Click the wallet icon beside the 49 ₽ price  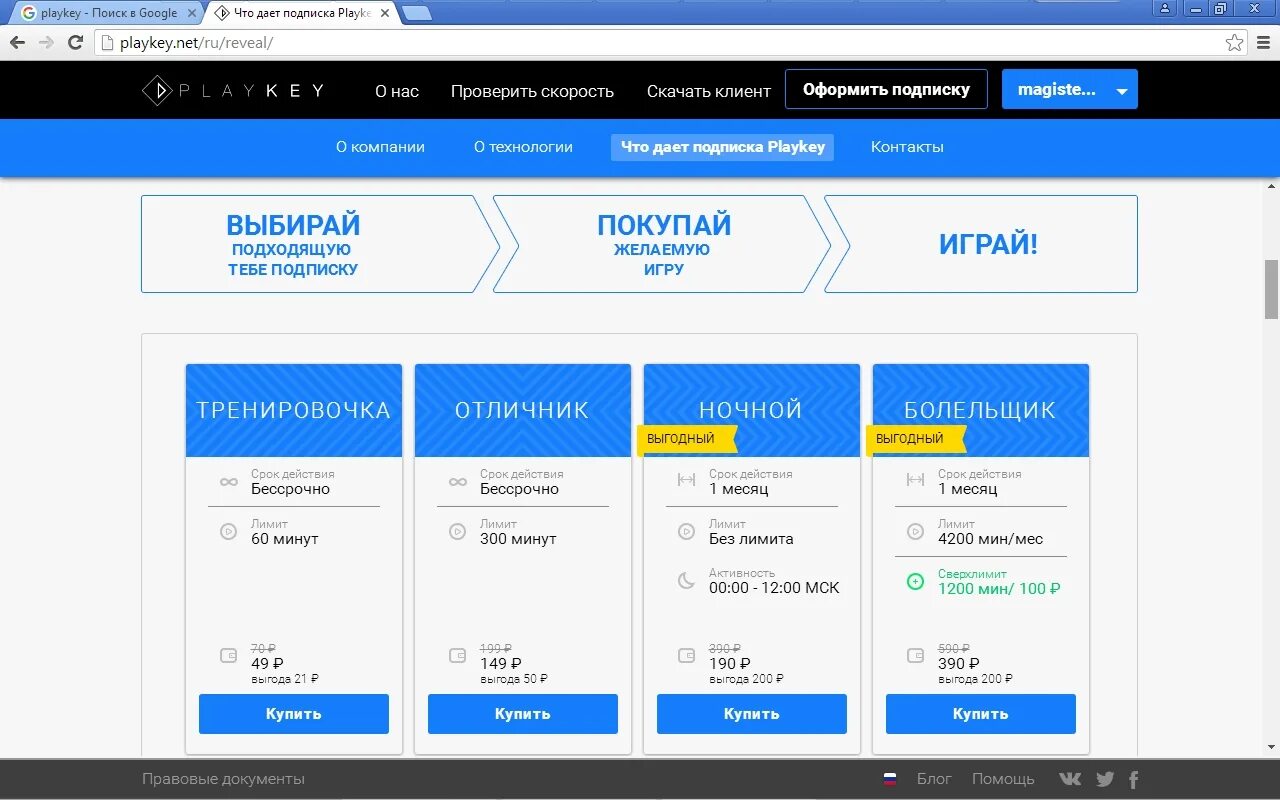click(228, 656)
